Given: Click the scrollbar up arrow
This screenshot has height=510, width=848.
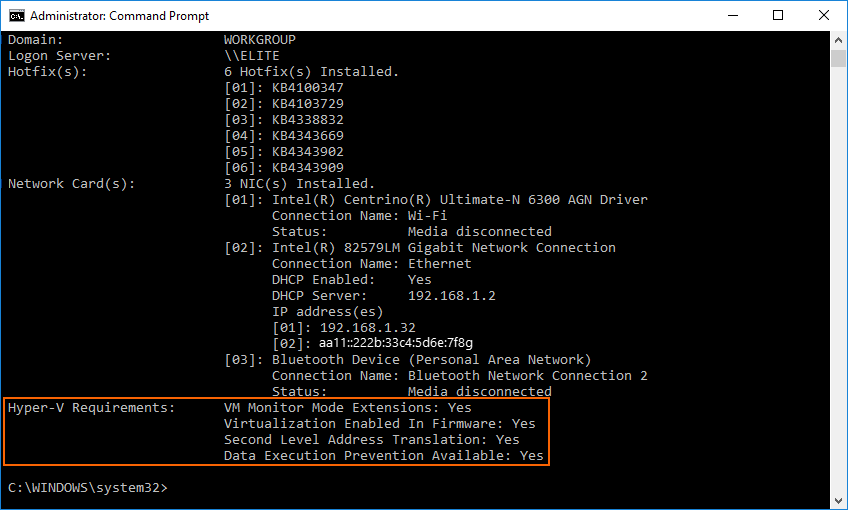Looking at the screenshot, I should (838, 39).
